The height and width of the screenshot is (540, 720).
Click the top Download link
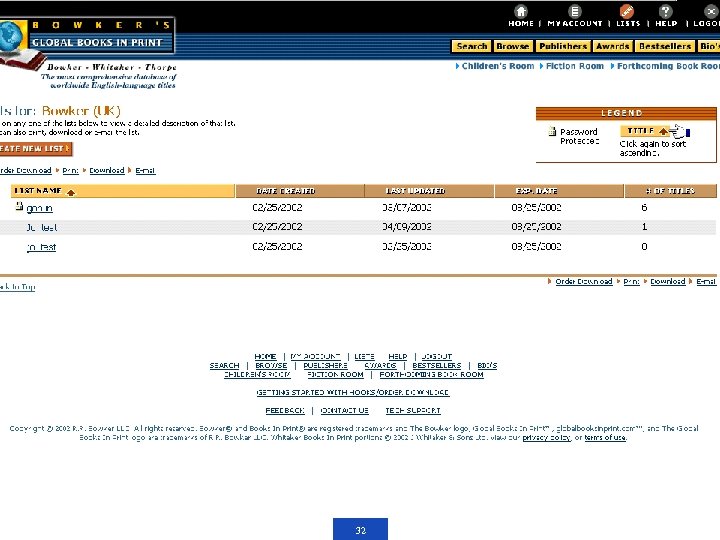[107, 170]
